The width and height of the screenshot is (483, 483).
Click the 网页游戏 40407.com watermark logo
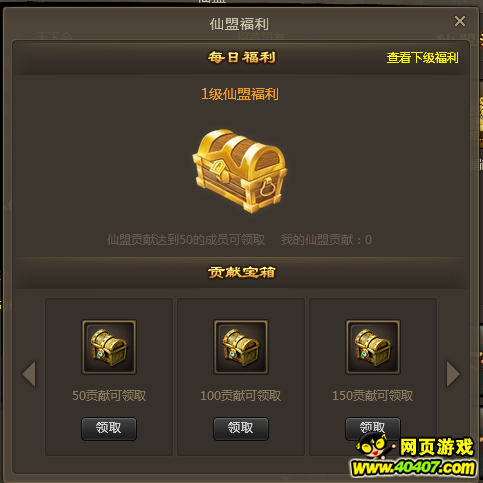(414, 455)
